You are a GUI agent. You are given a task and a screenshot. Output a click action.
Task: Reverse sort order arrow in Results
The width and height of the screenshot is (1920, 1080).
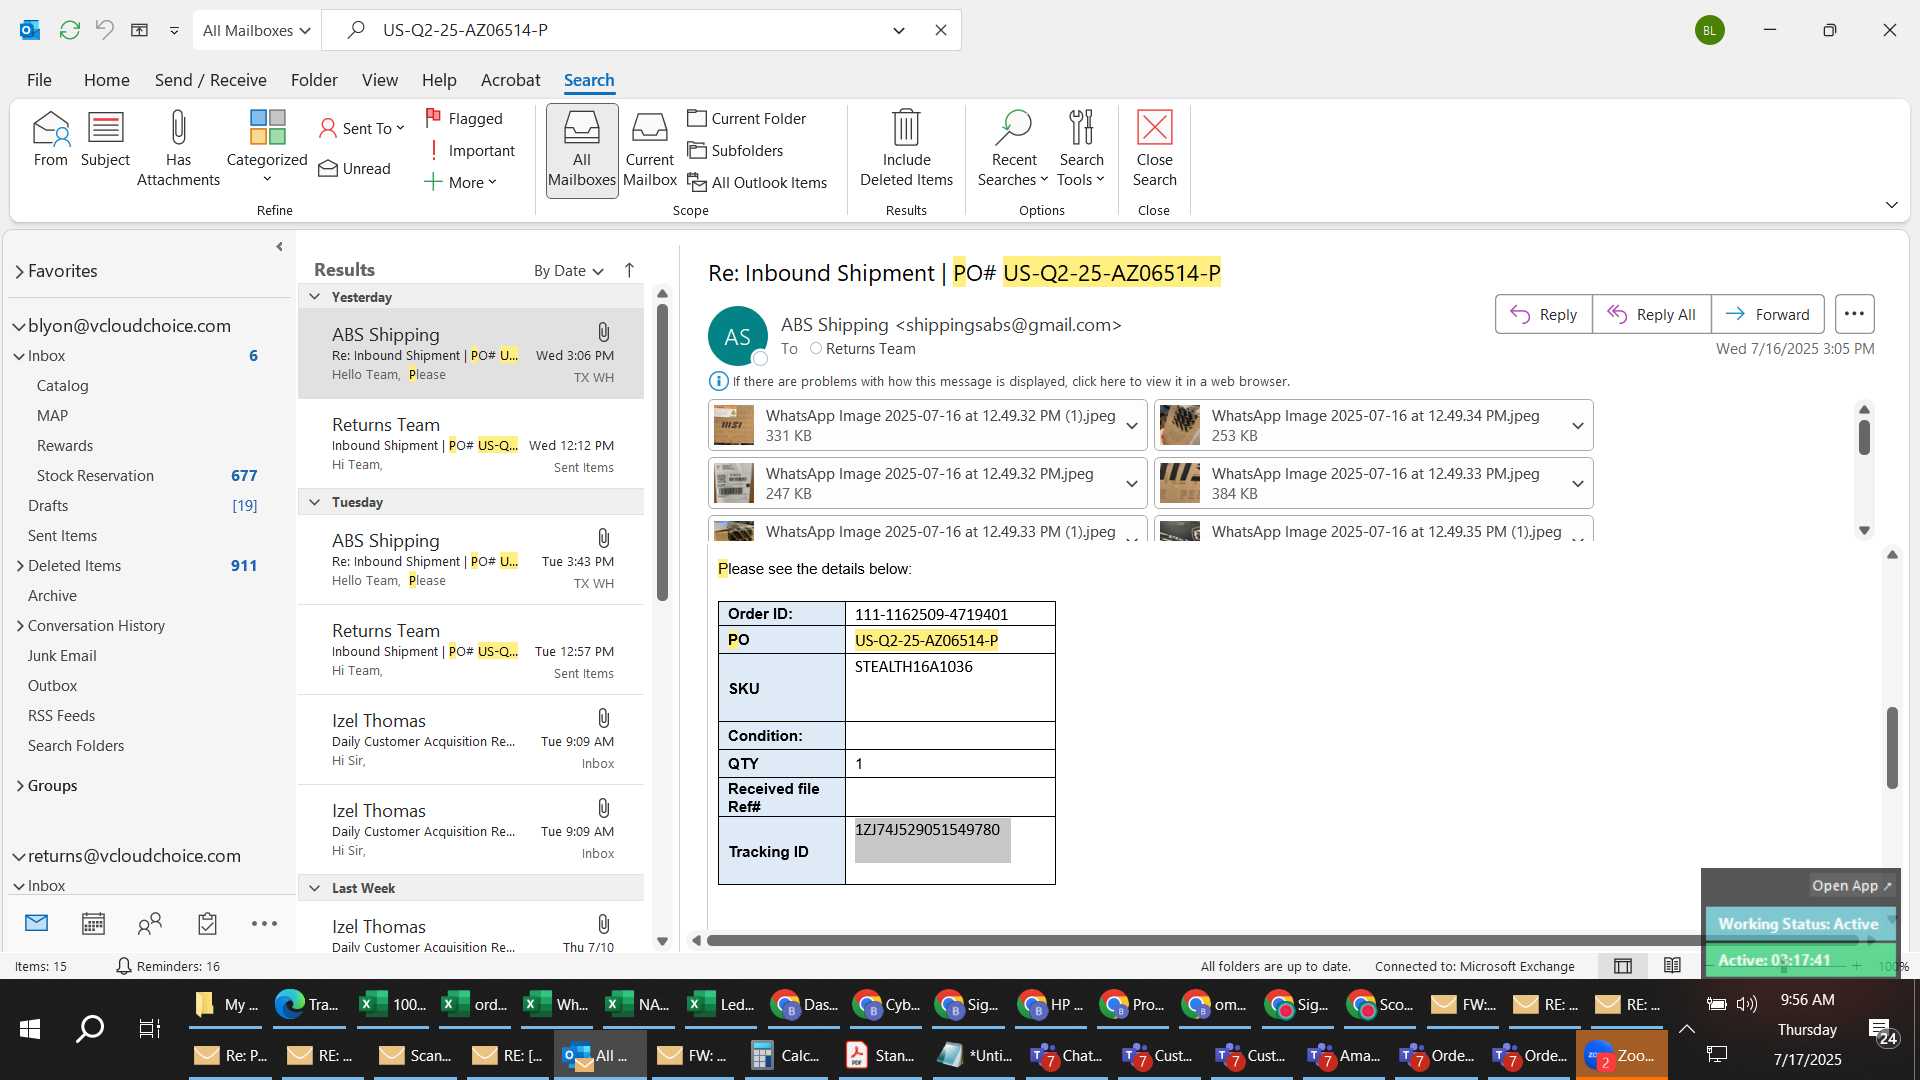coord(629,270)
